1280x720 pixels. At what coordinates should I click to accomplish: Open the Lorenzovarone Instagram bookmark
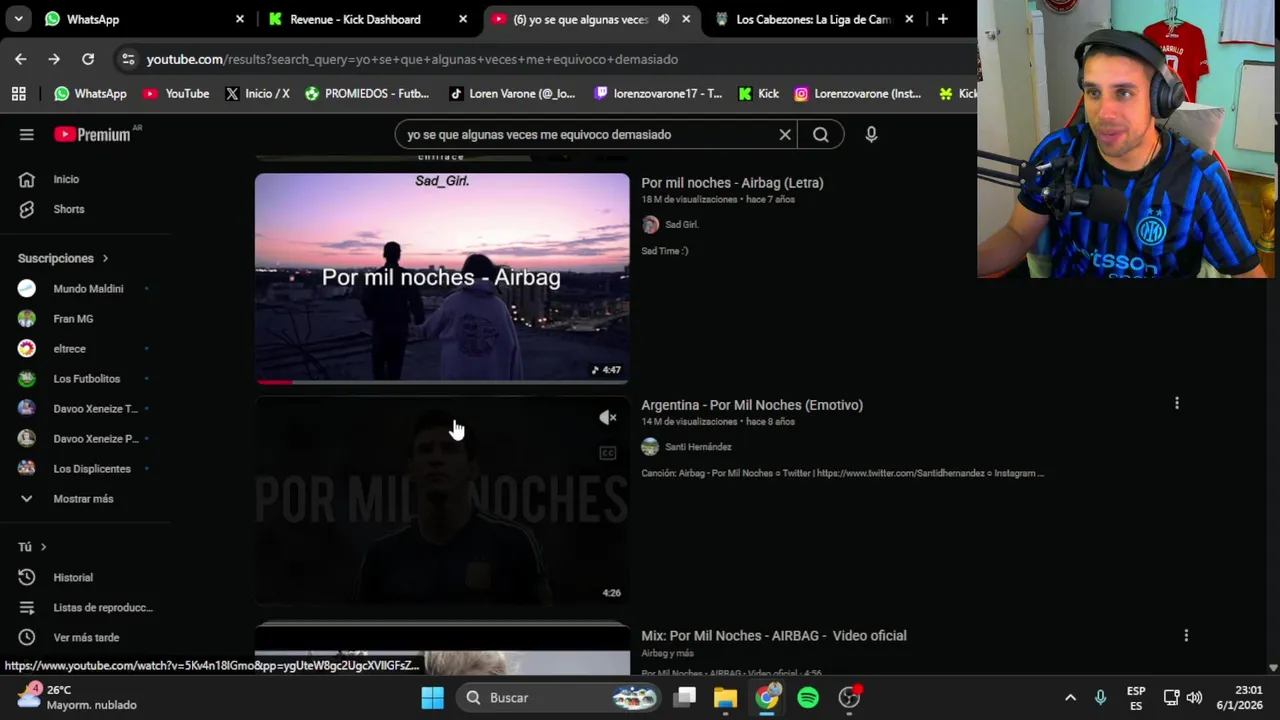tap(858, 93)
